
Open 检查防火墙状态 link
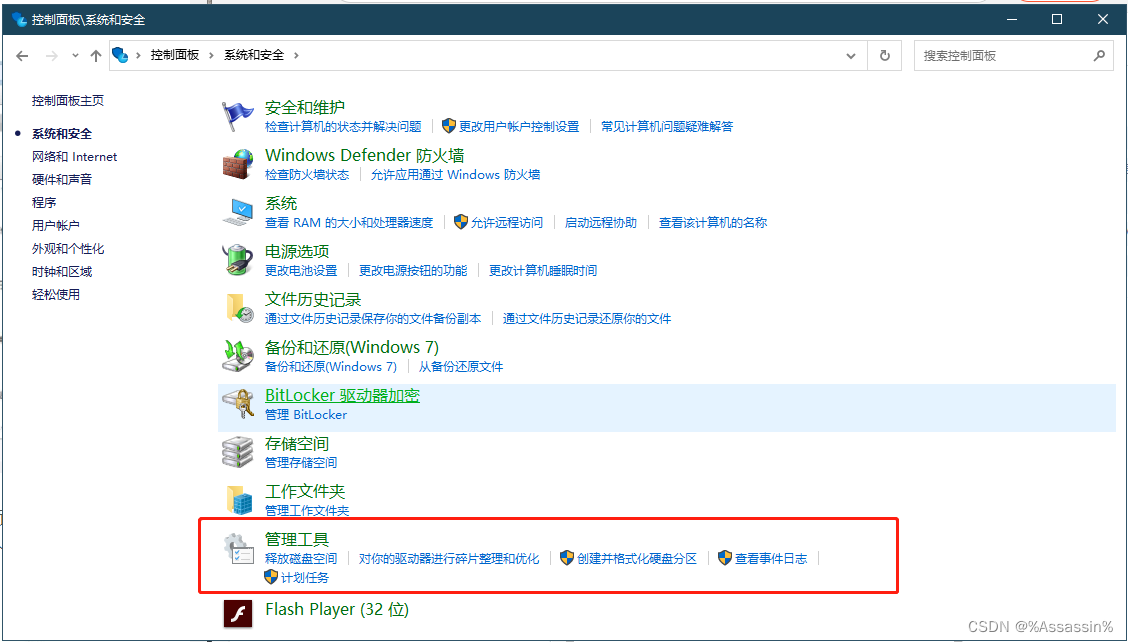coord(307,175)
